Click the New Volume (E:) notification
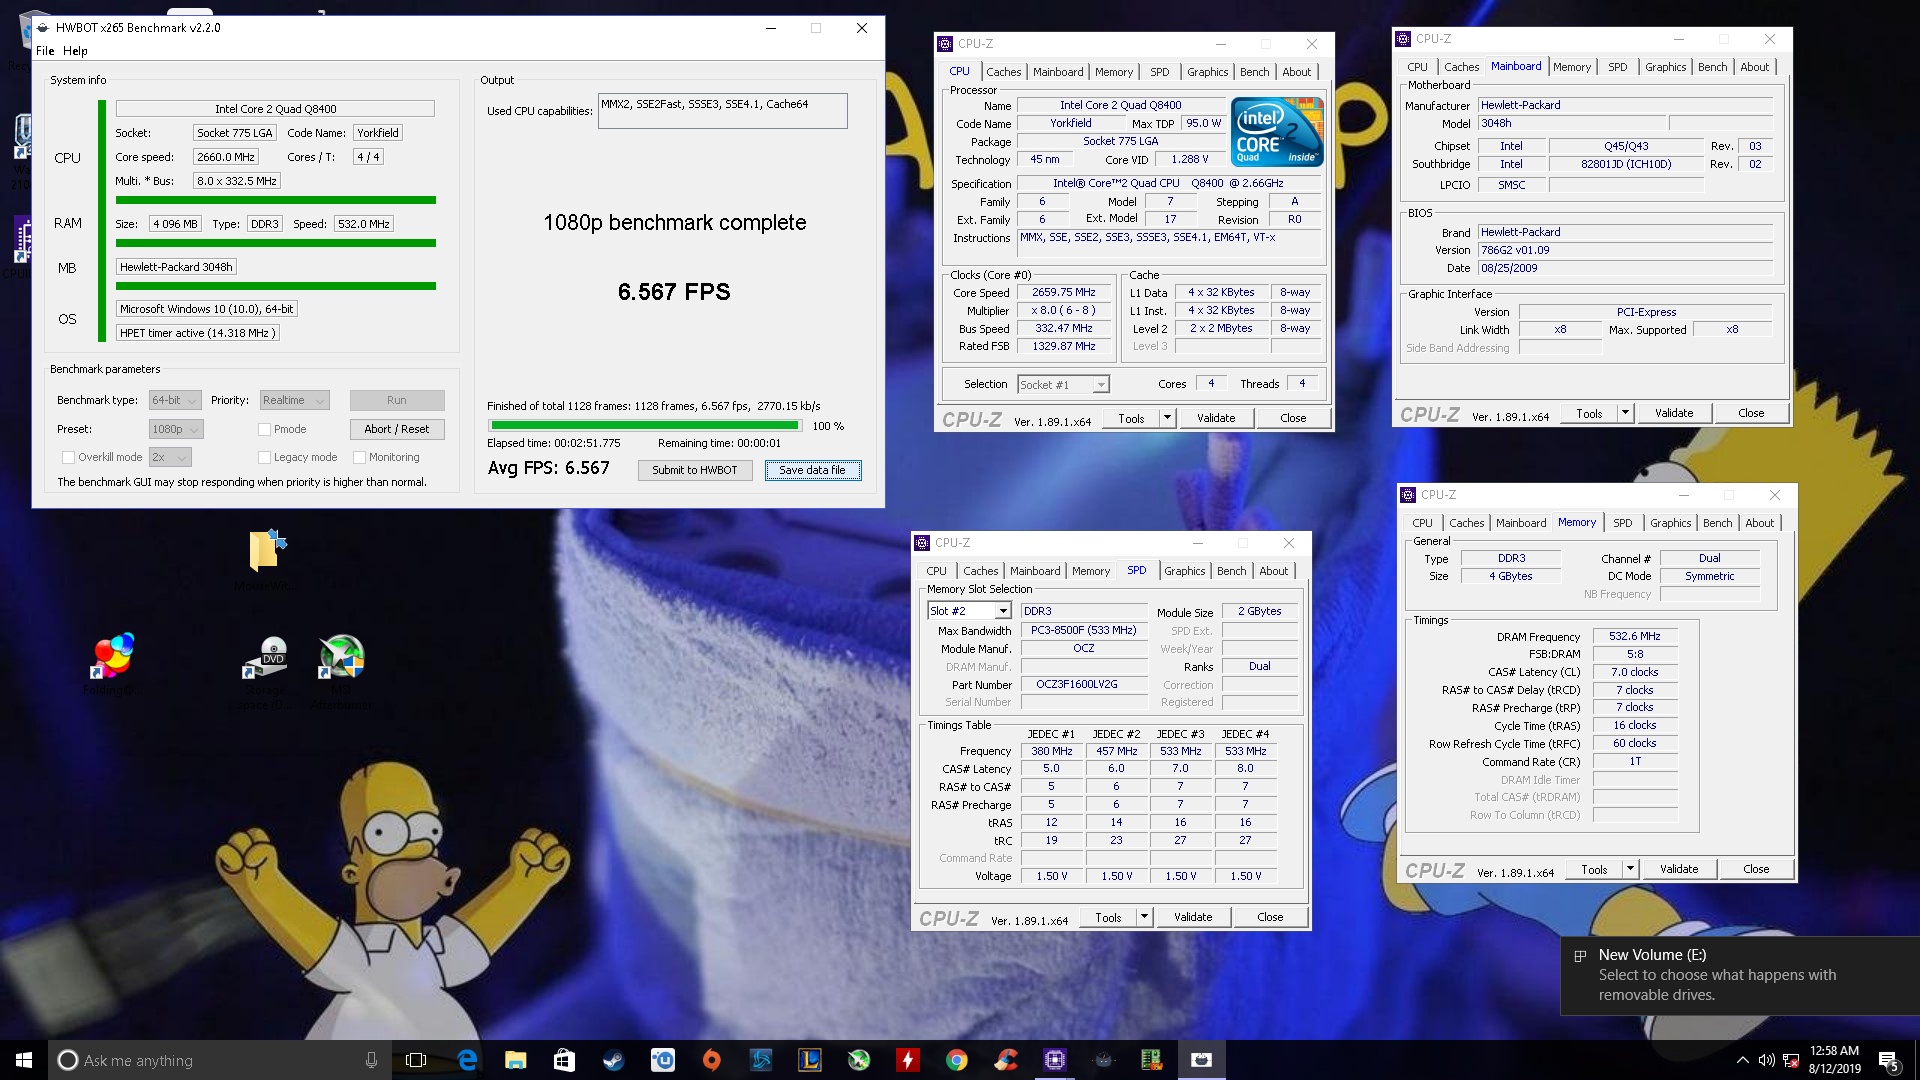Image resolution: width=1920 pixels, height=1080 pixels. pyautogui.click(x=1740, y=976)
